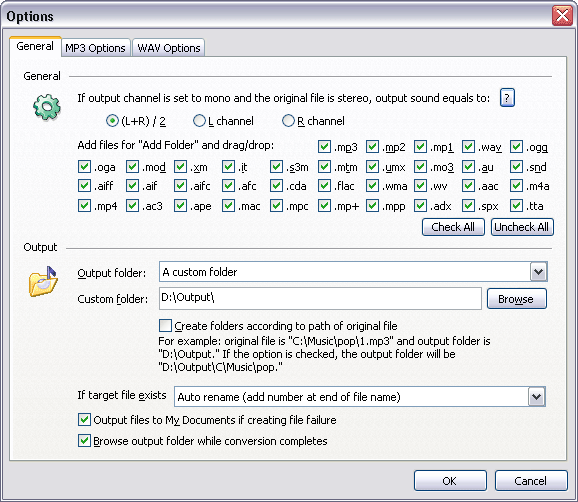Uncheck the .xm file type
578x502 pixels.
pos(180,167)
